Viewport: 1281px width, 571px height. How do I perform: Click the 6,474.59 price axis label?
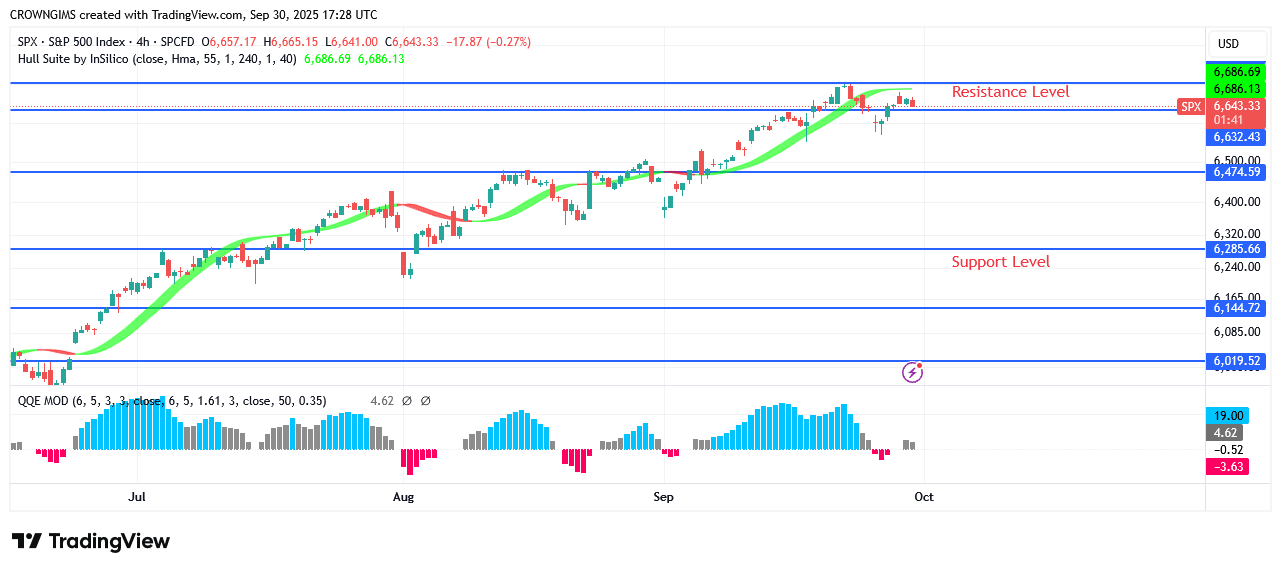(1236, 172)
